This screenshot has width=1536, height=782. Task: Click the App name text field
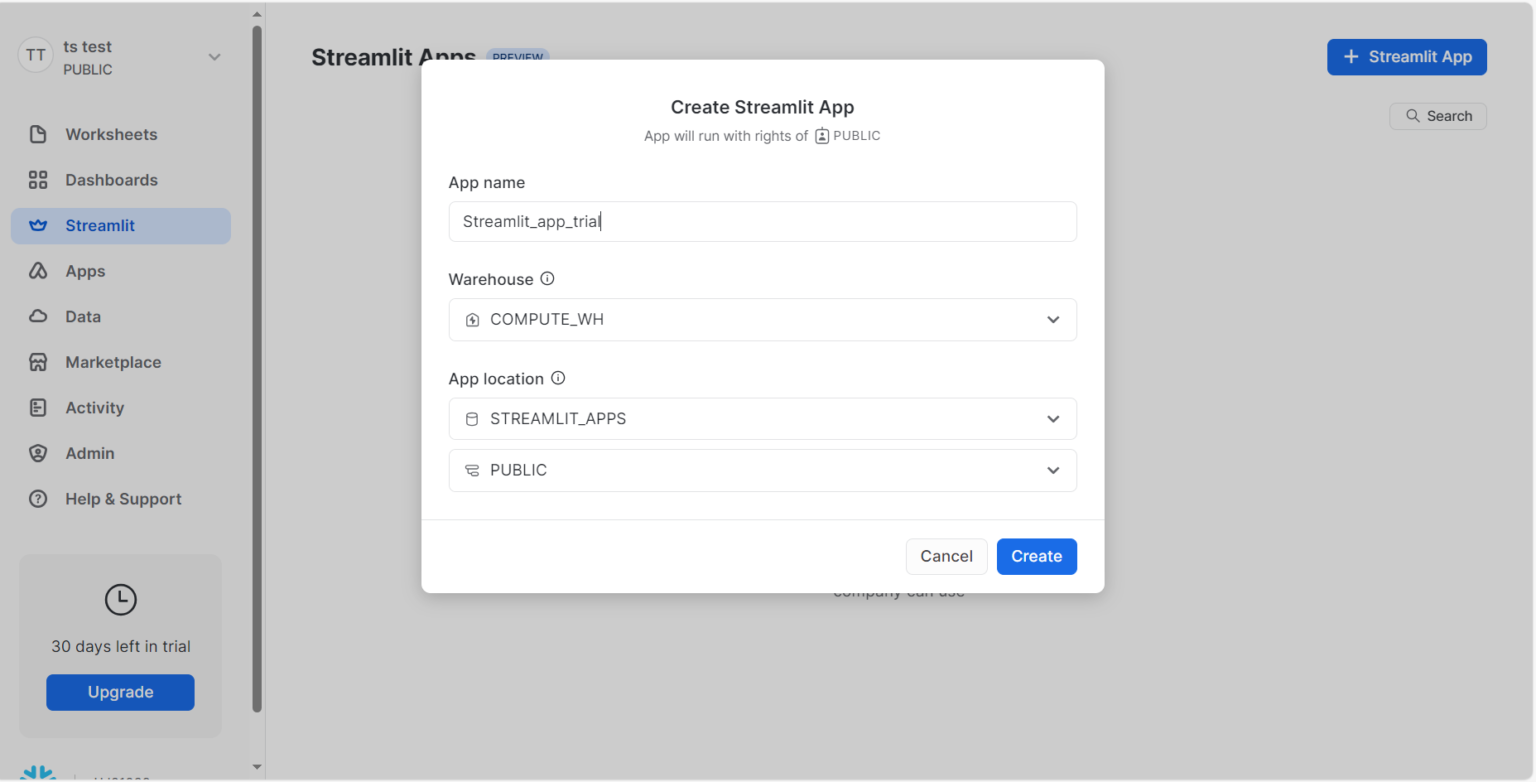pyautogui.click(x=762, y=222)
